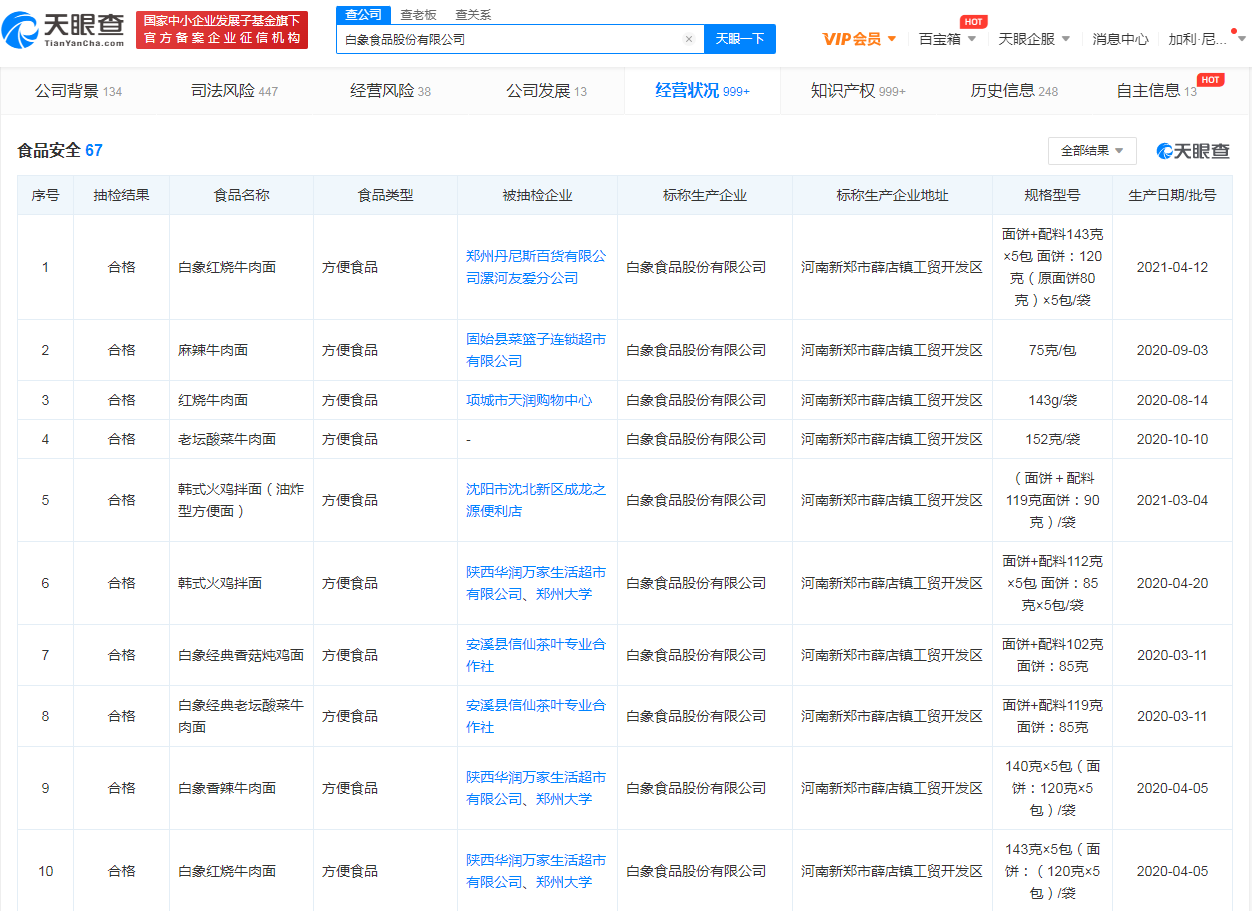This screenshot has width=1252, height=911.
Task: Open the row 10 陕西华润万家生活超市 link
Action: click(x=536, y=871)
